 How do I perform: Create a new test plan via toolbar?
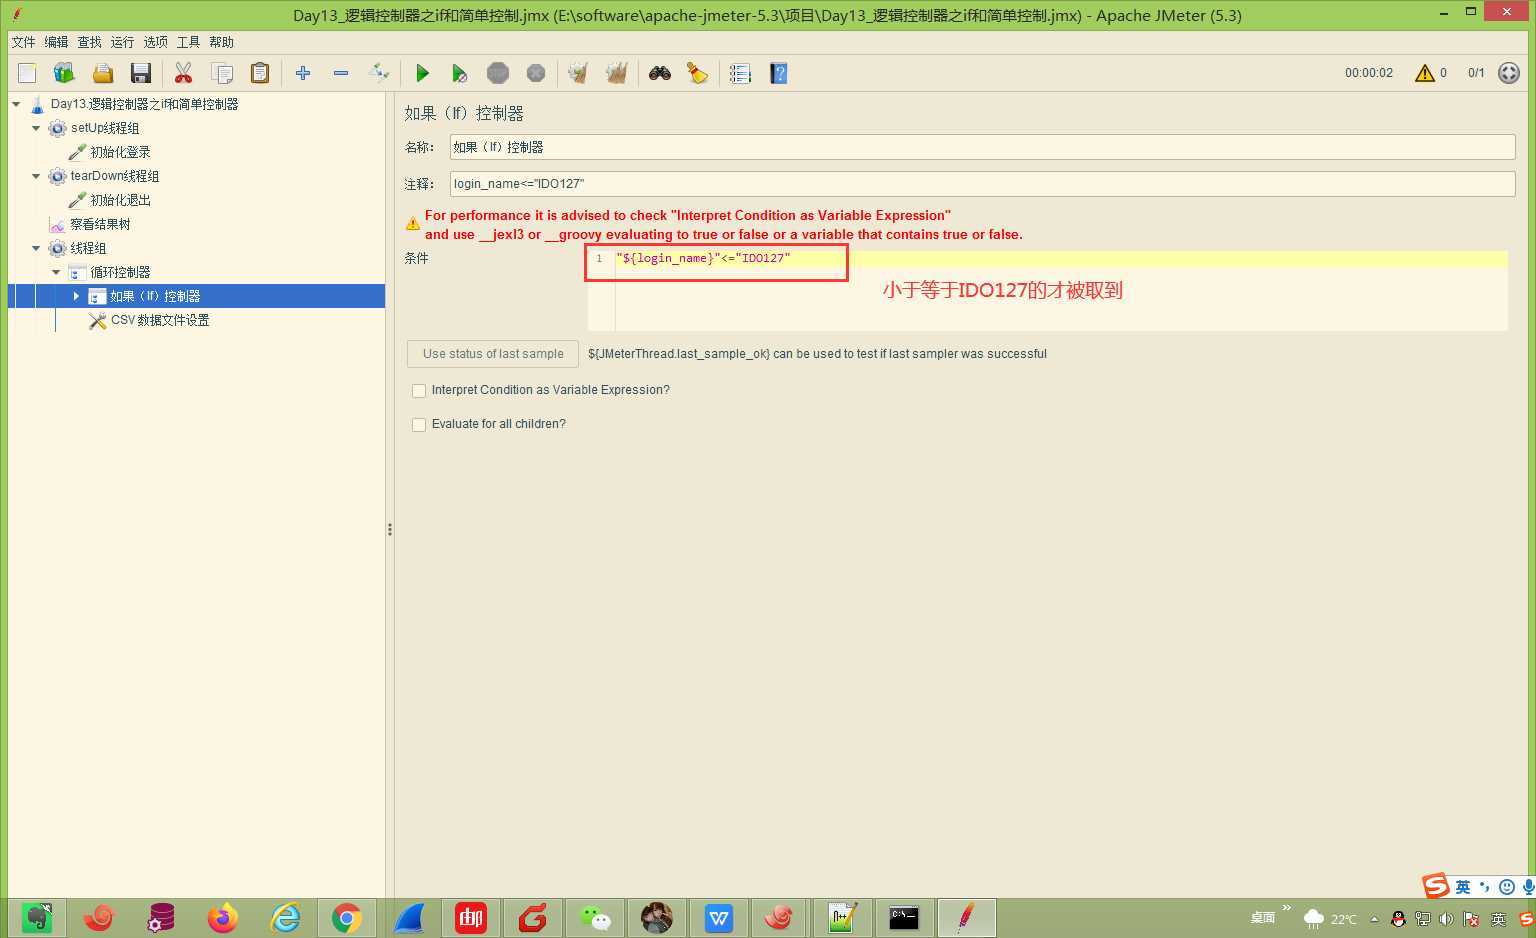coord(27,73)
